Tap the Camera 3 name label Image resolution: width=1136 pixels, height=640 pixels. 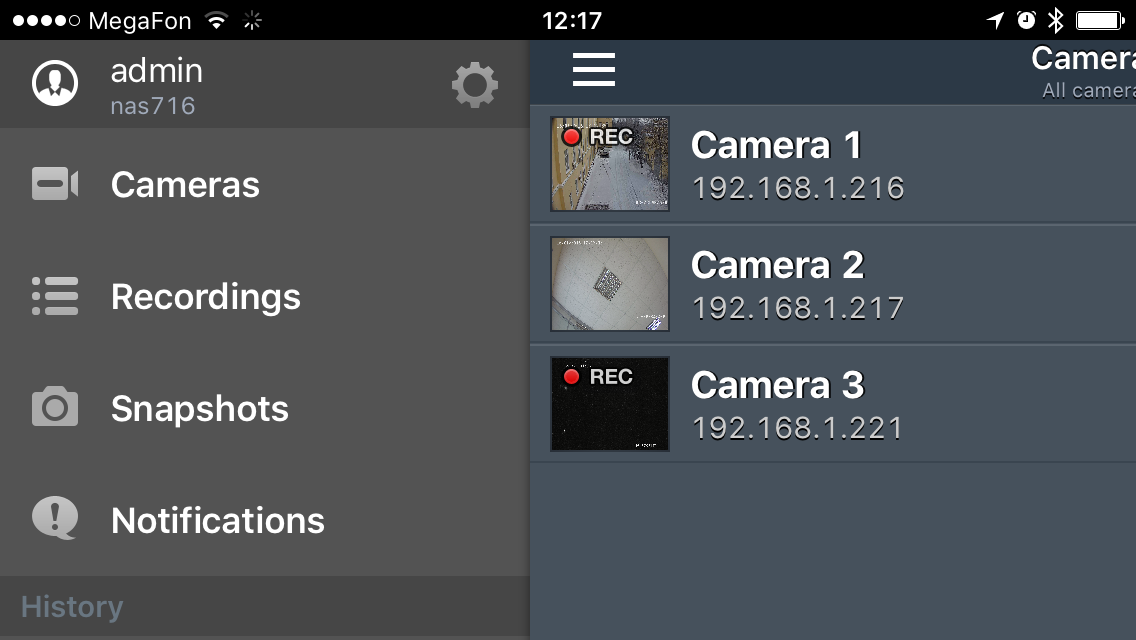[777, 386]
